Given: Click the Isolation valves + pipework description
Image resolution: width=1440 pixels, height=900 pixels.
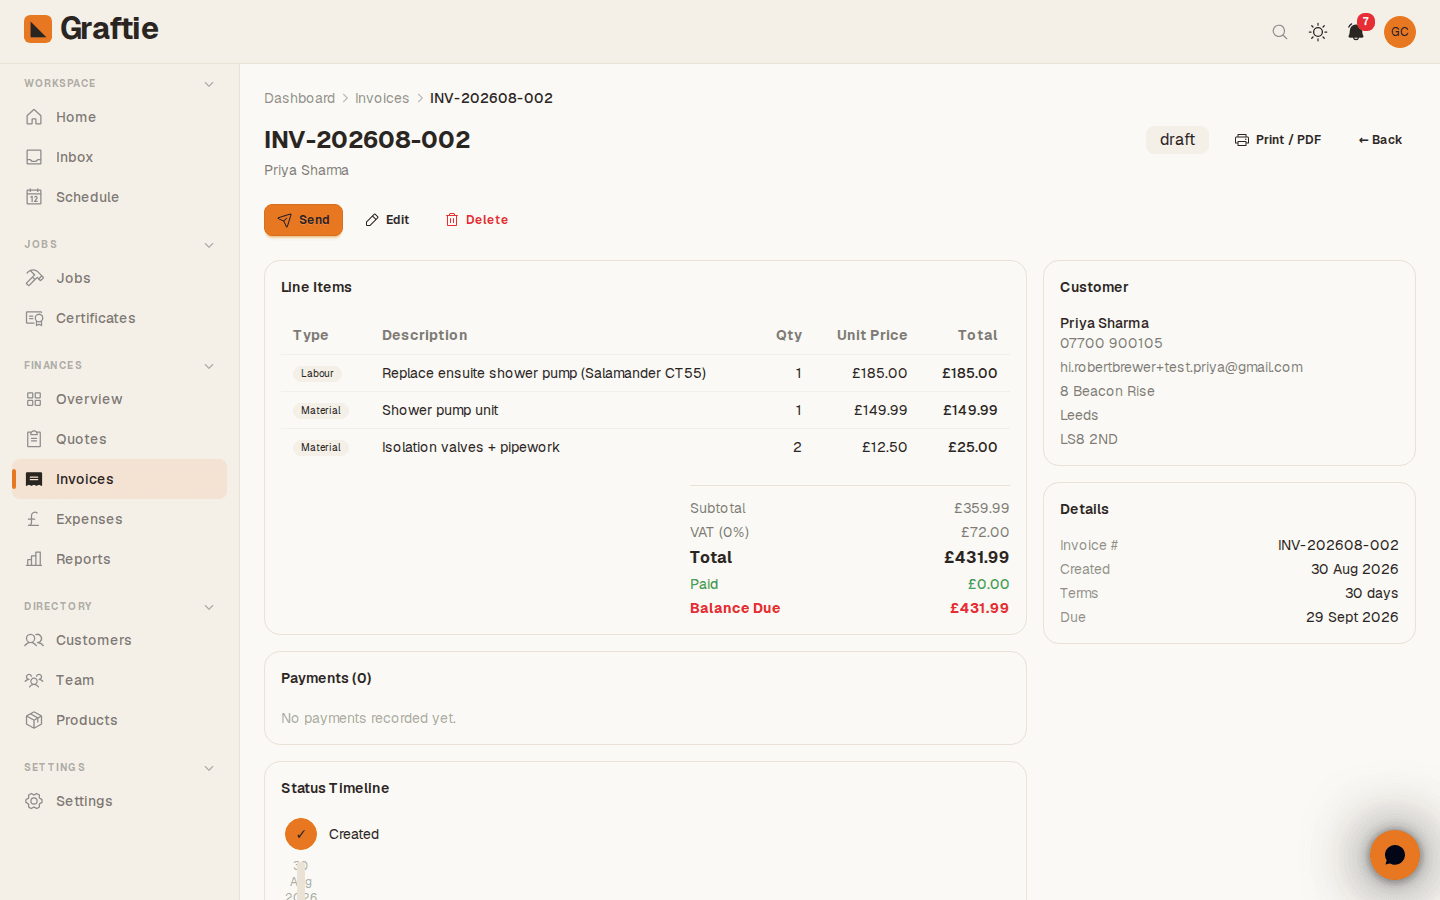Looking at the screenshot, I should click(x=471, y=447).
